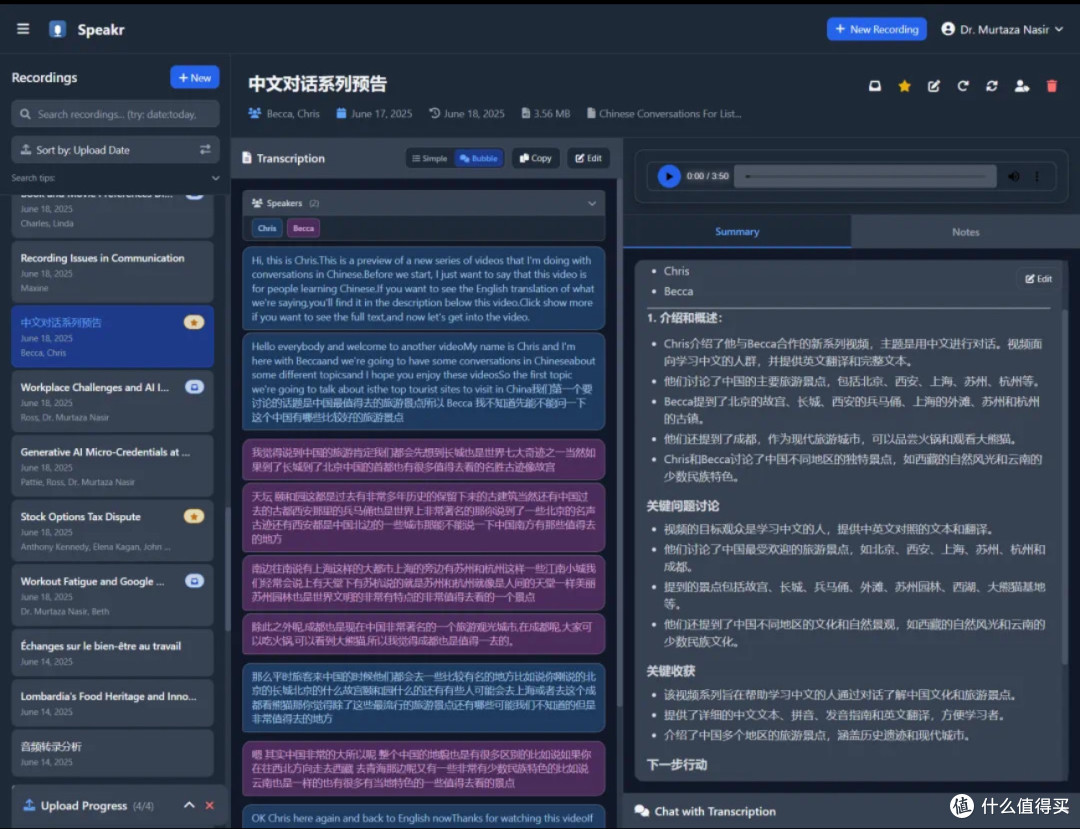The width and height of the screenshot is (1080, 829).
Task: Click the chat bubbles icon beside Chat with Transcription
Action: [641, 811]
